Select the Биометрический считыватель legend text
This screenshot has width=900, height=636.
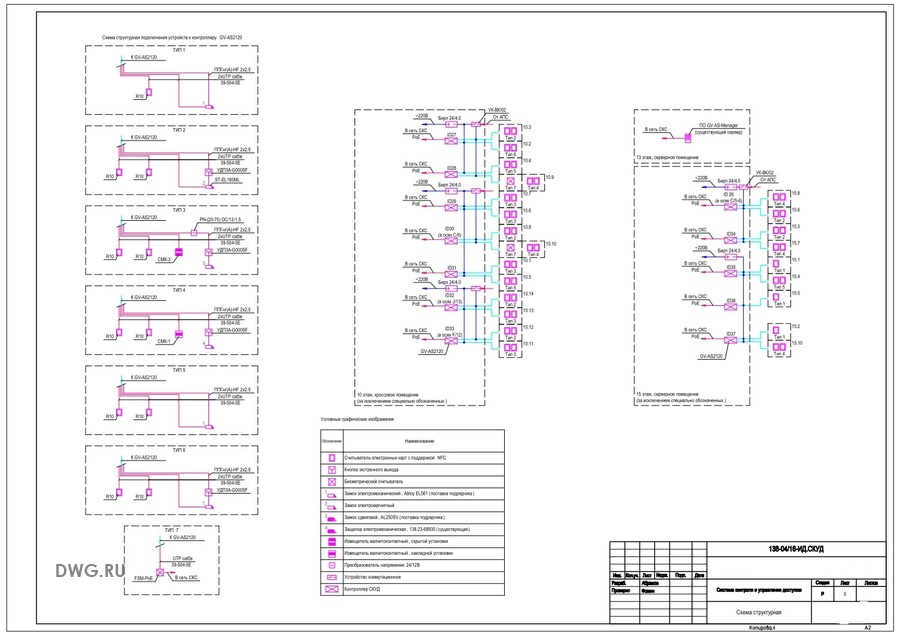[x=373, y=482]
